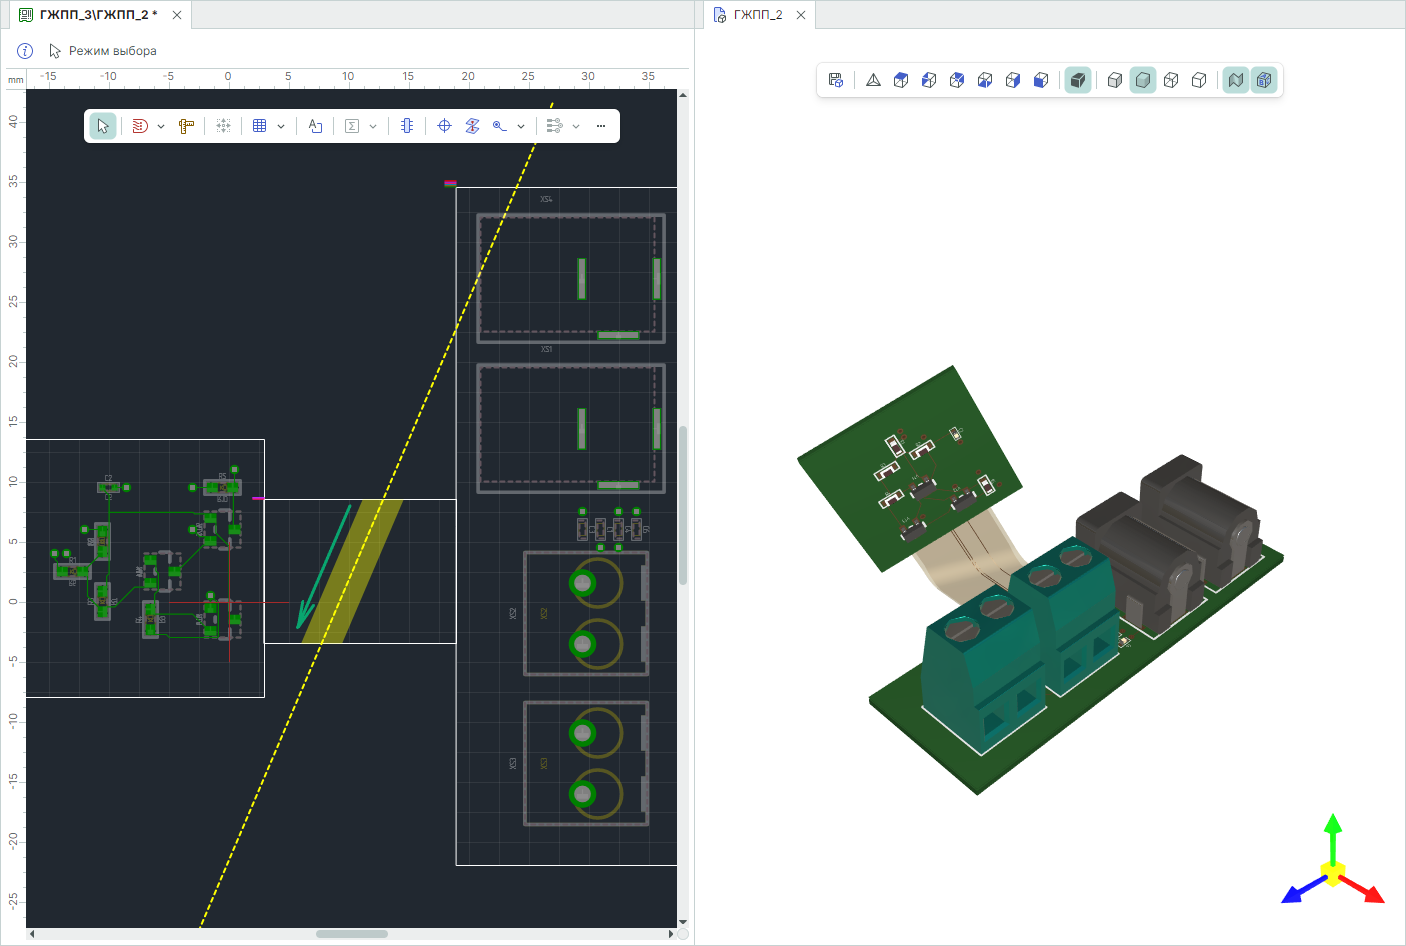Switch to the ГЖПП_3\ГЖПП_2 tab
The width and height of the screenshot is (1406, 946).
click(x=98, y=15)
